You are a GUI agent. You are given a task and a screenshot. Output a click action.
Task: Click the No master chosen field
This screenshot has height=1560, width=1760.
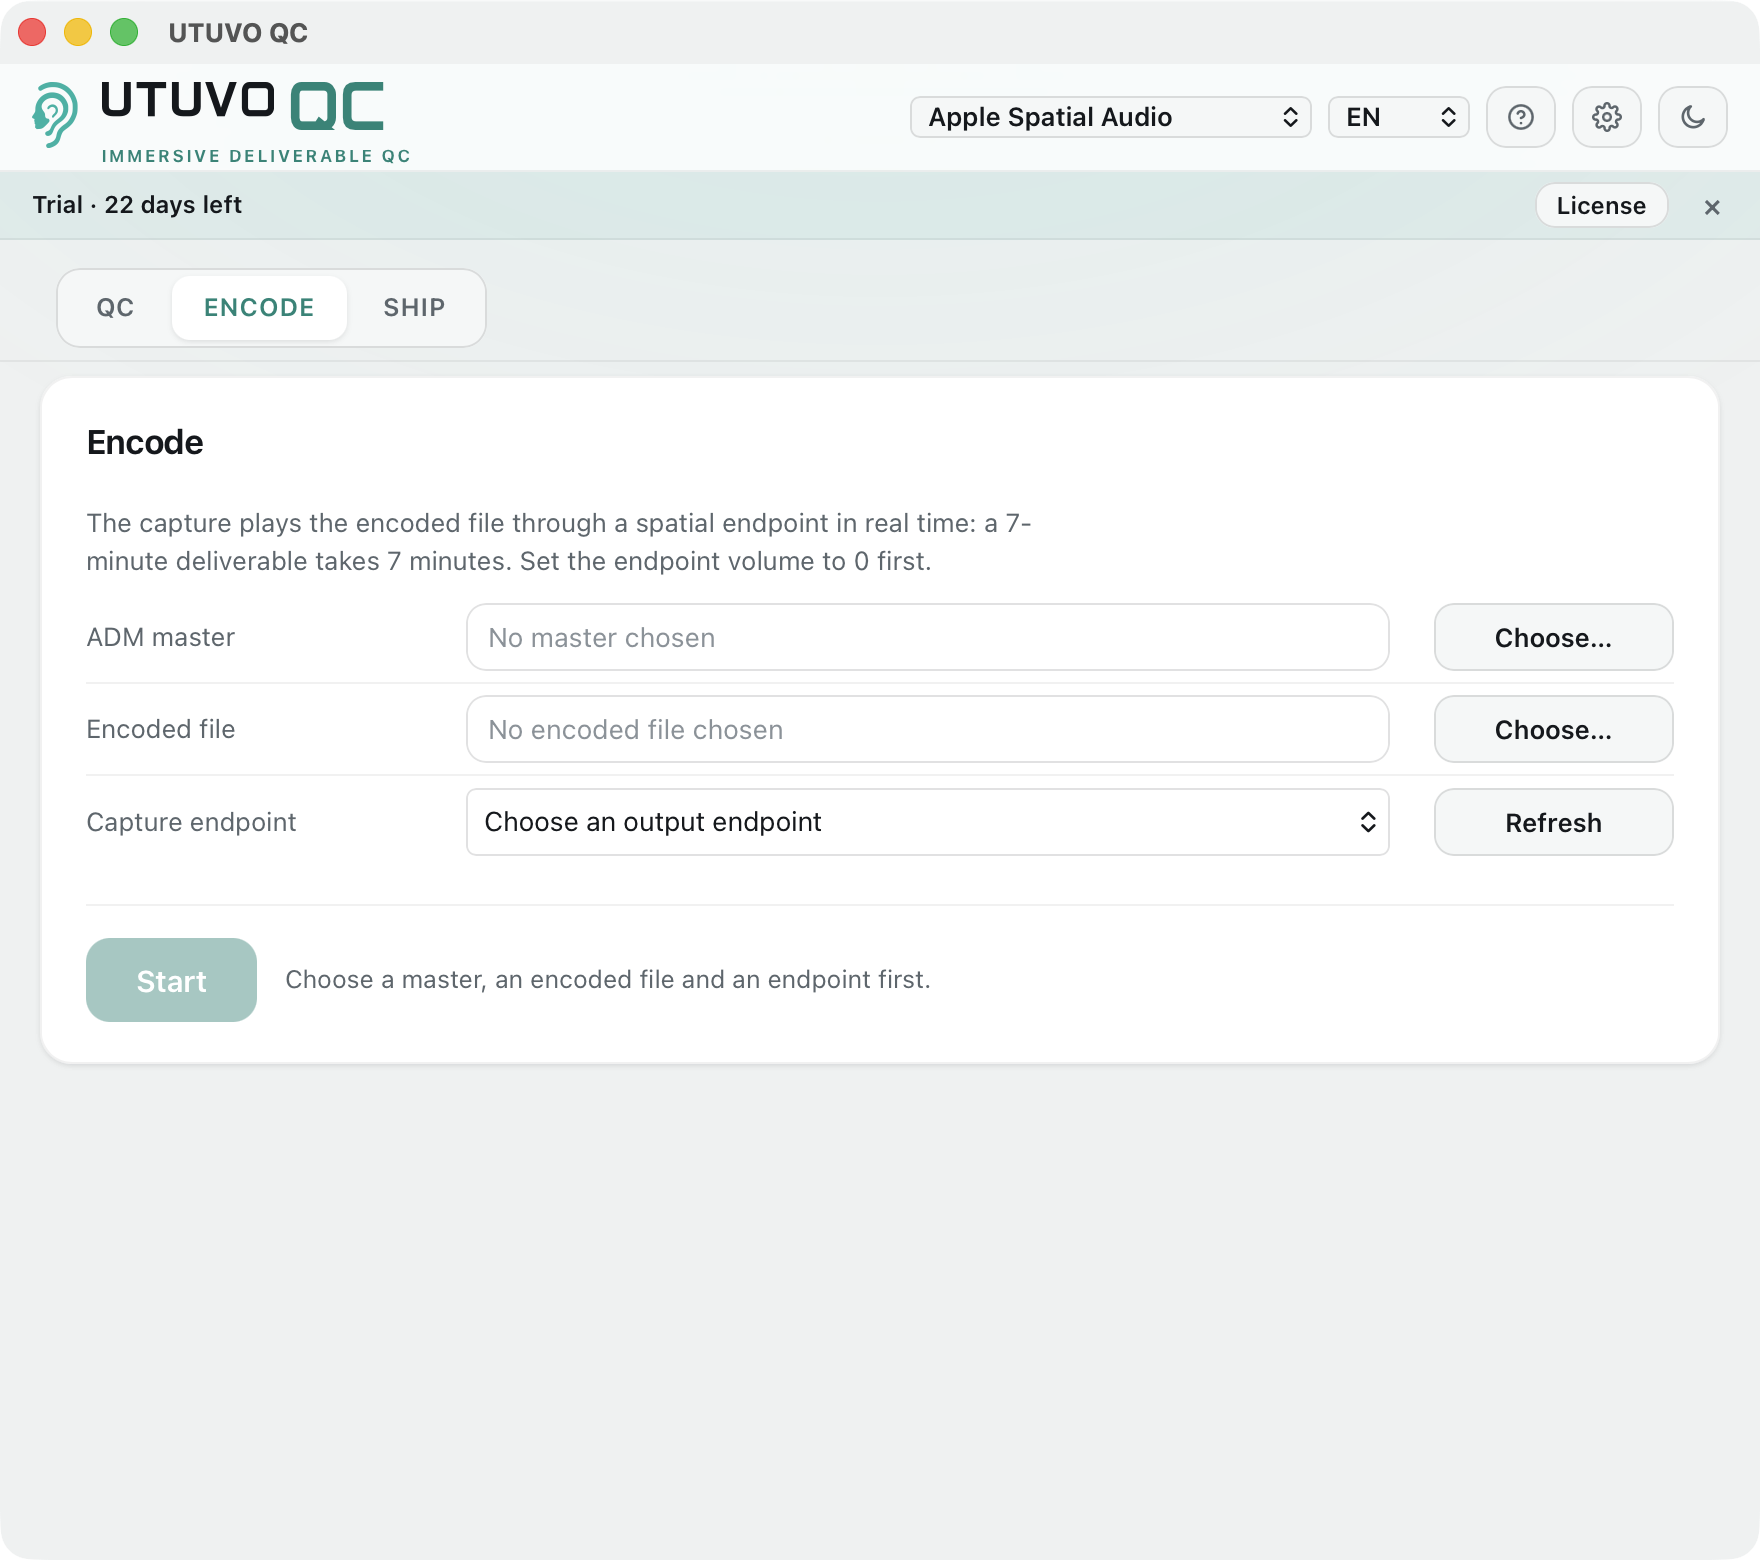click(927, 637)
